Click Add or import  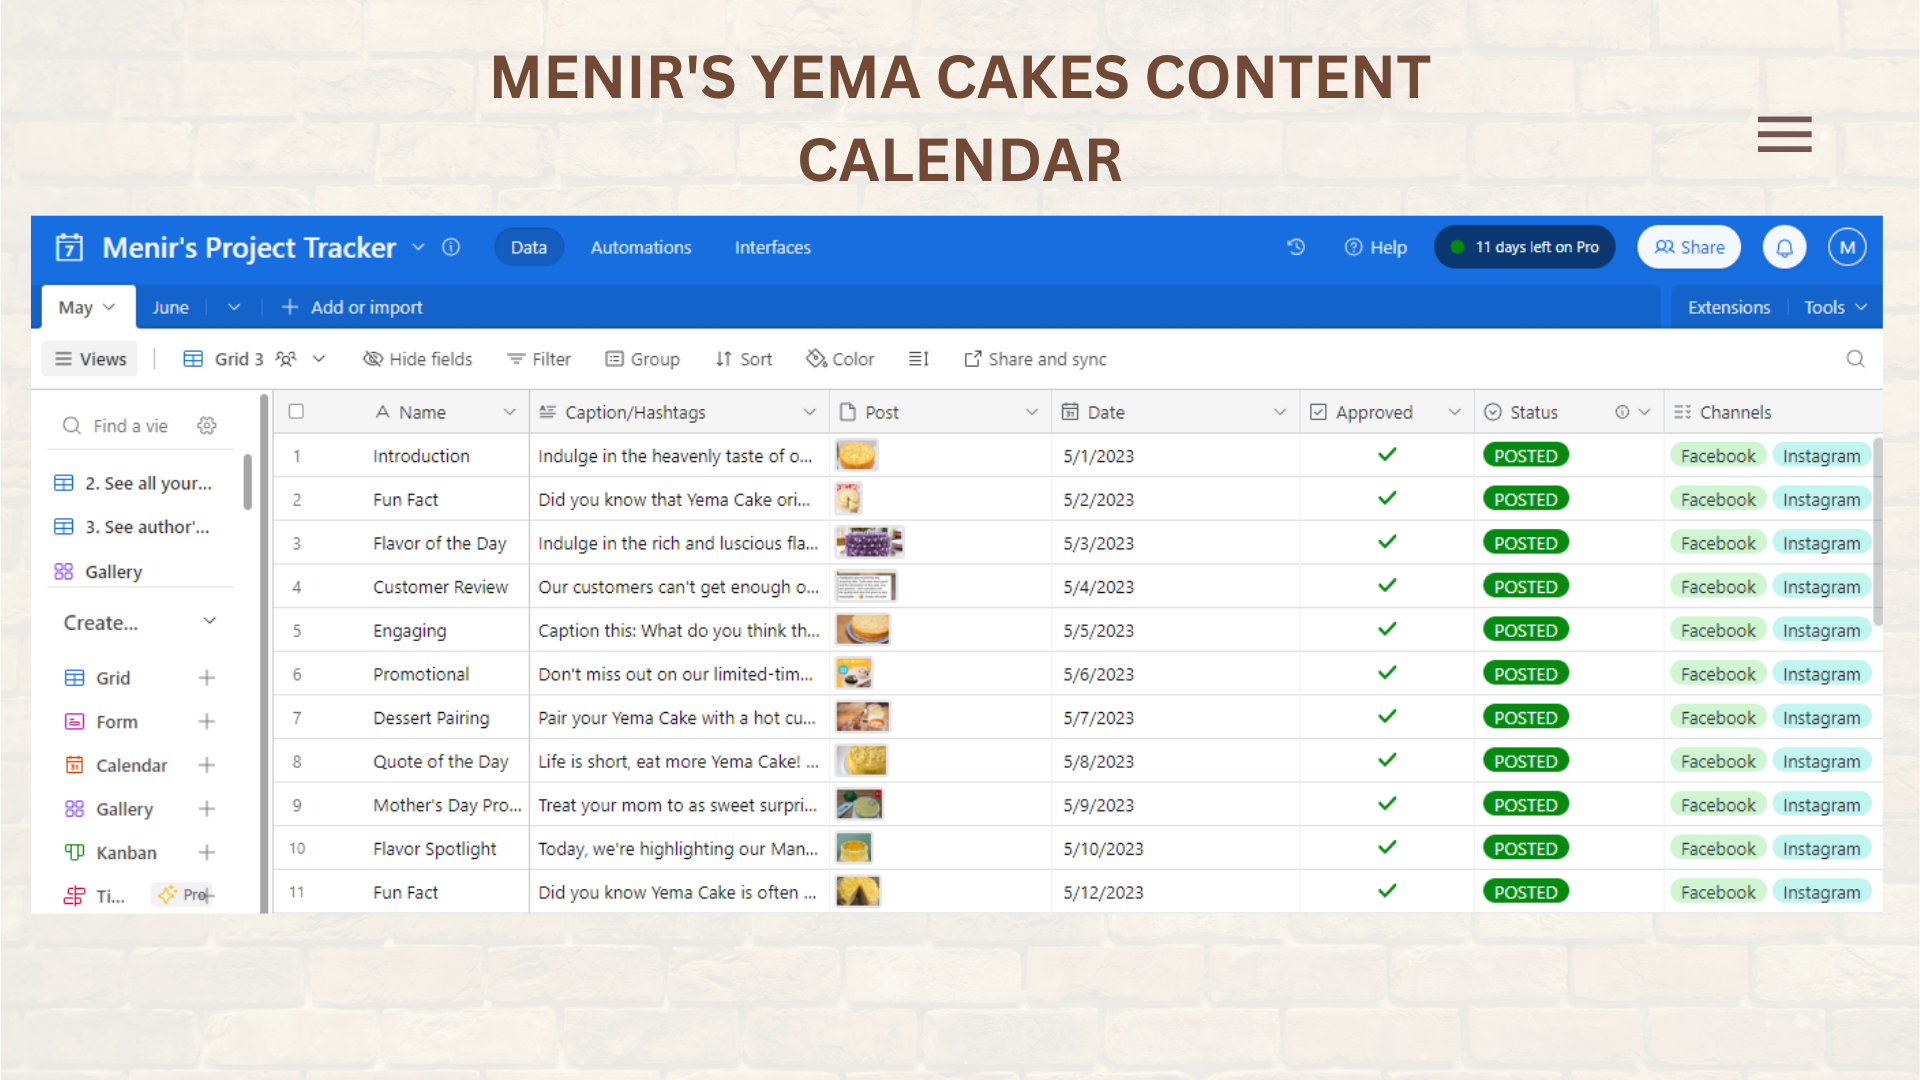(352, 307)
